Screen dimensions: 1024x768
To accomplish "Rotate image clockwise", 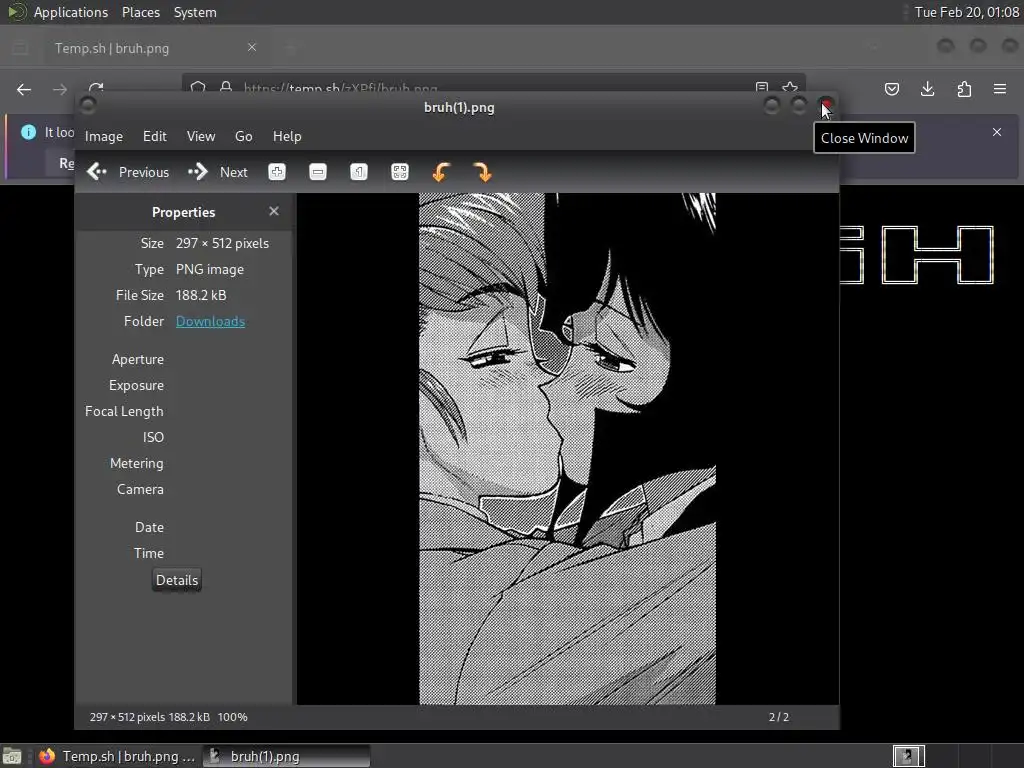I will click(x=482, y=172).
